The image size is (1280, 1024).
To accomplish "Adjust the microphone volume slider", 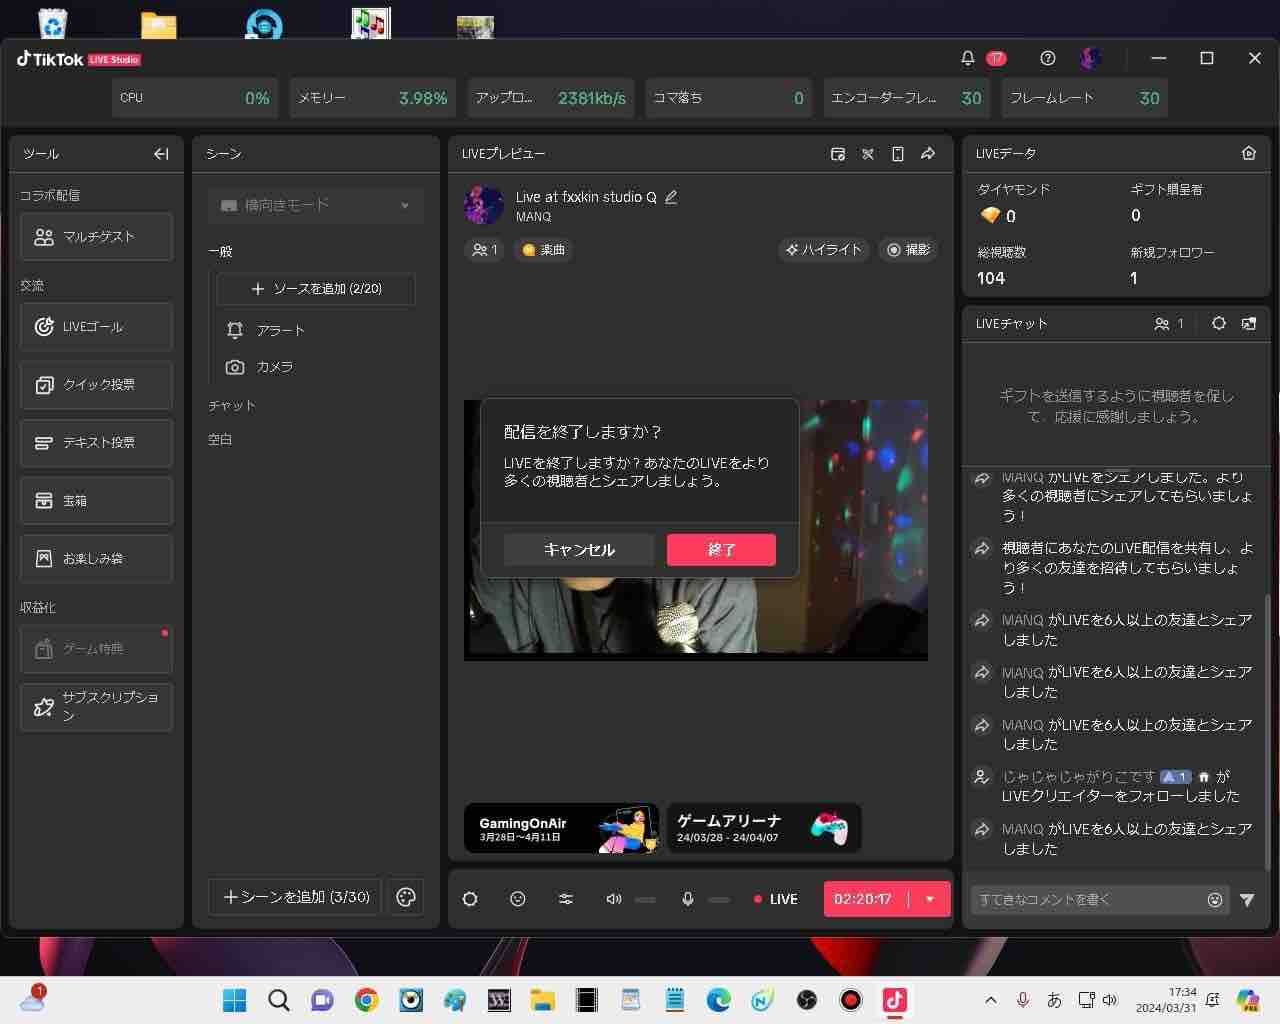I will 719,900.
